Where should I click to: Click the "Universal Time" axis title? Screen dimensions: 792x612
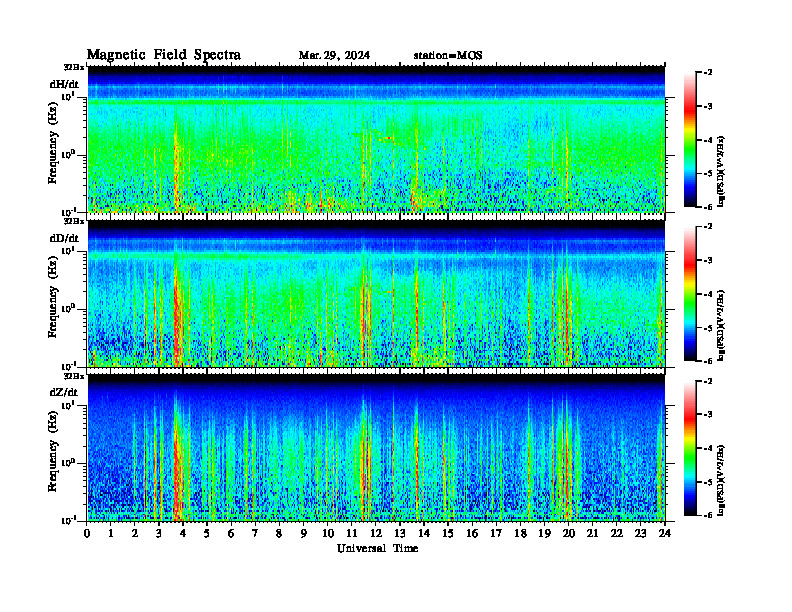tap(377, 548)
